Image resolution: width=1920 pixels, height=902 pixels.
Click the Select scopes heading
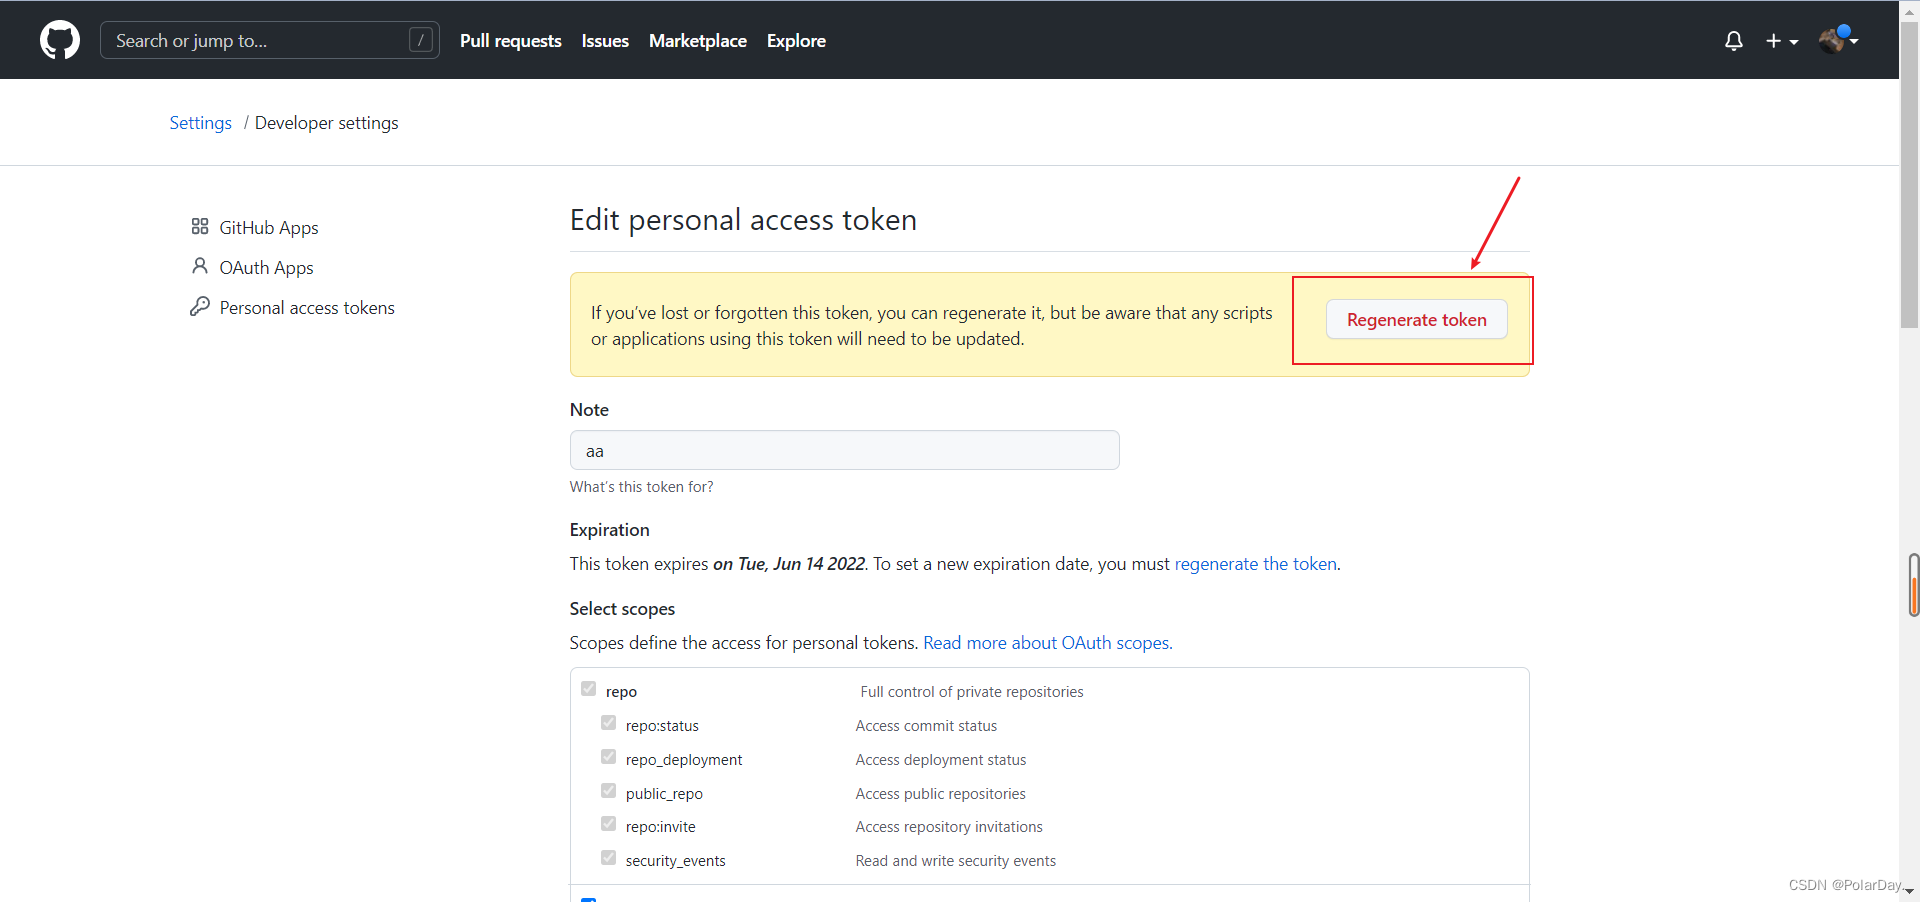click(622, 609)
